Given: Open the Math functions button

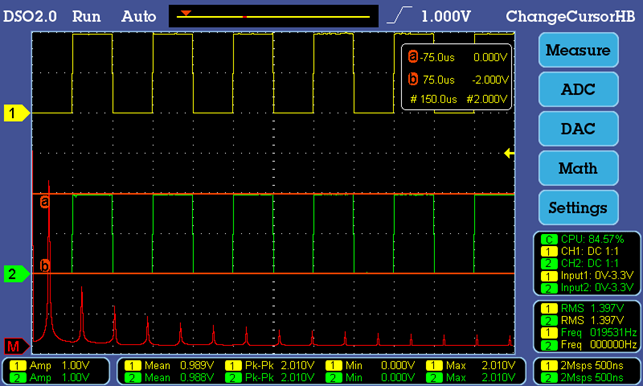Looking at the screenshot, I should pyautogui.click(x=578, y=168).
